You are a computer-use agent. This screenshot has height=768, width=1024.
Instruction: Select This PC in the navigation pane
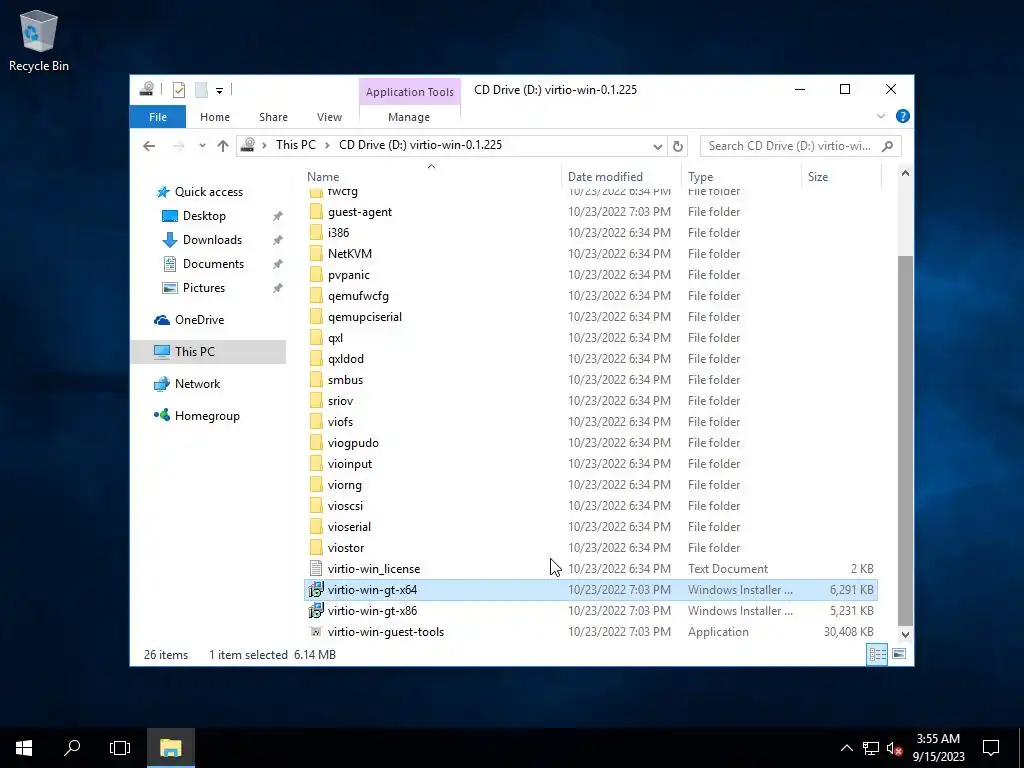coord(195,352)
